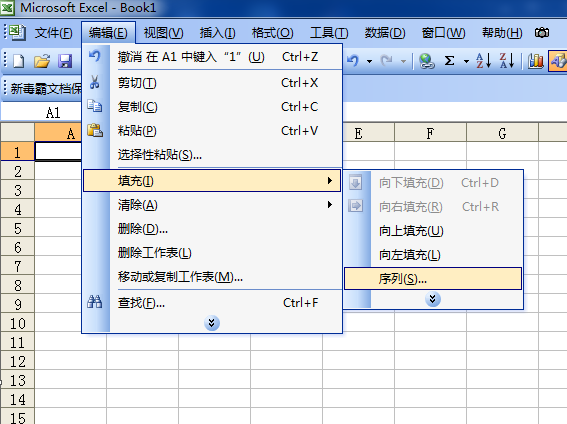
Task: Click the Excel workbook icon beside File menu
Action: pos(17,32)
